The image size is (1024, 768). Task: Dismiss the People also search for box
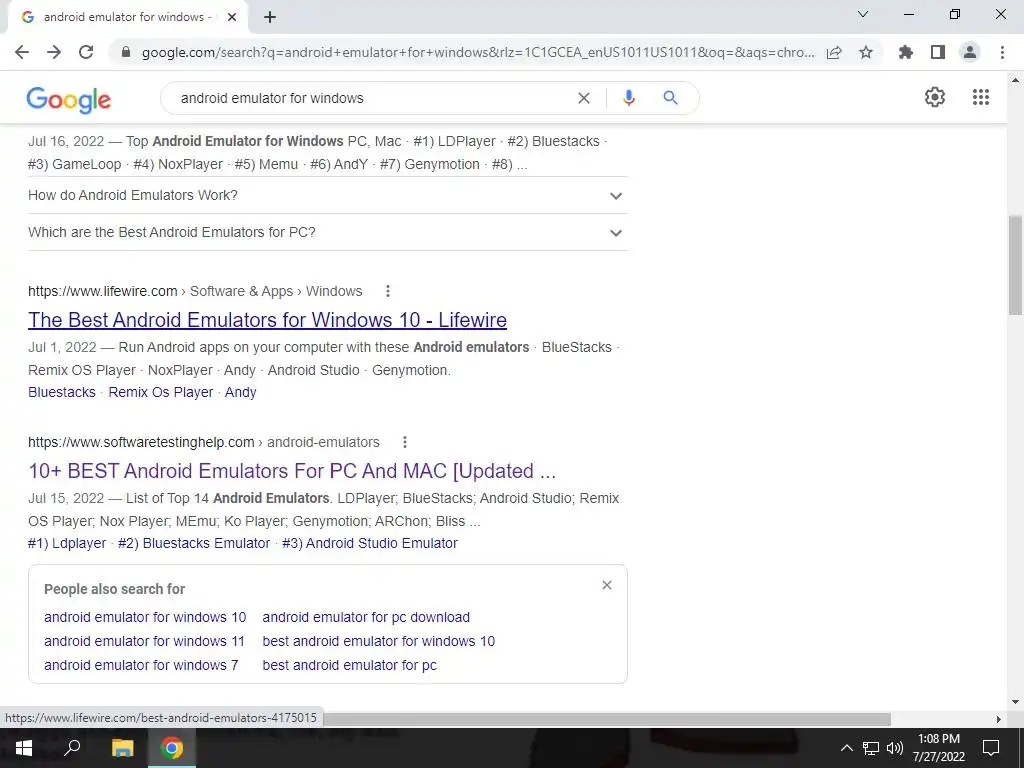pyautogui.click(x=607, y=585)
